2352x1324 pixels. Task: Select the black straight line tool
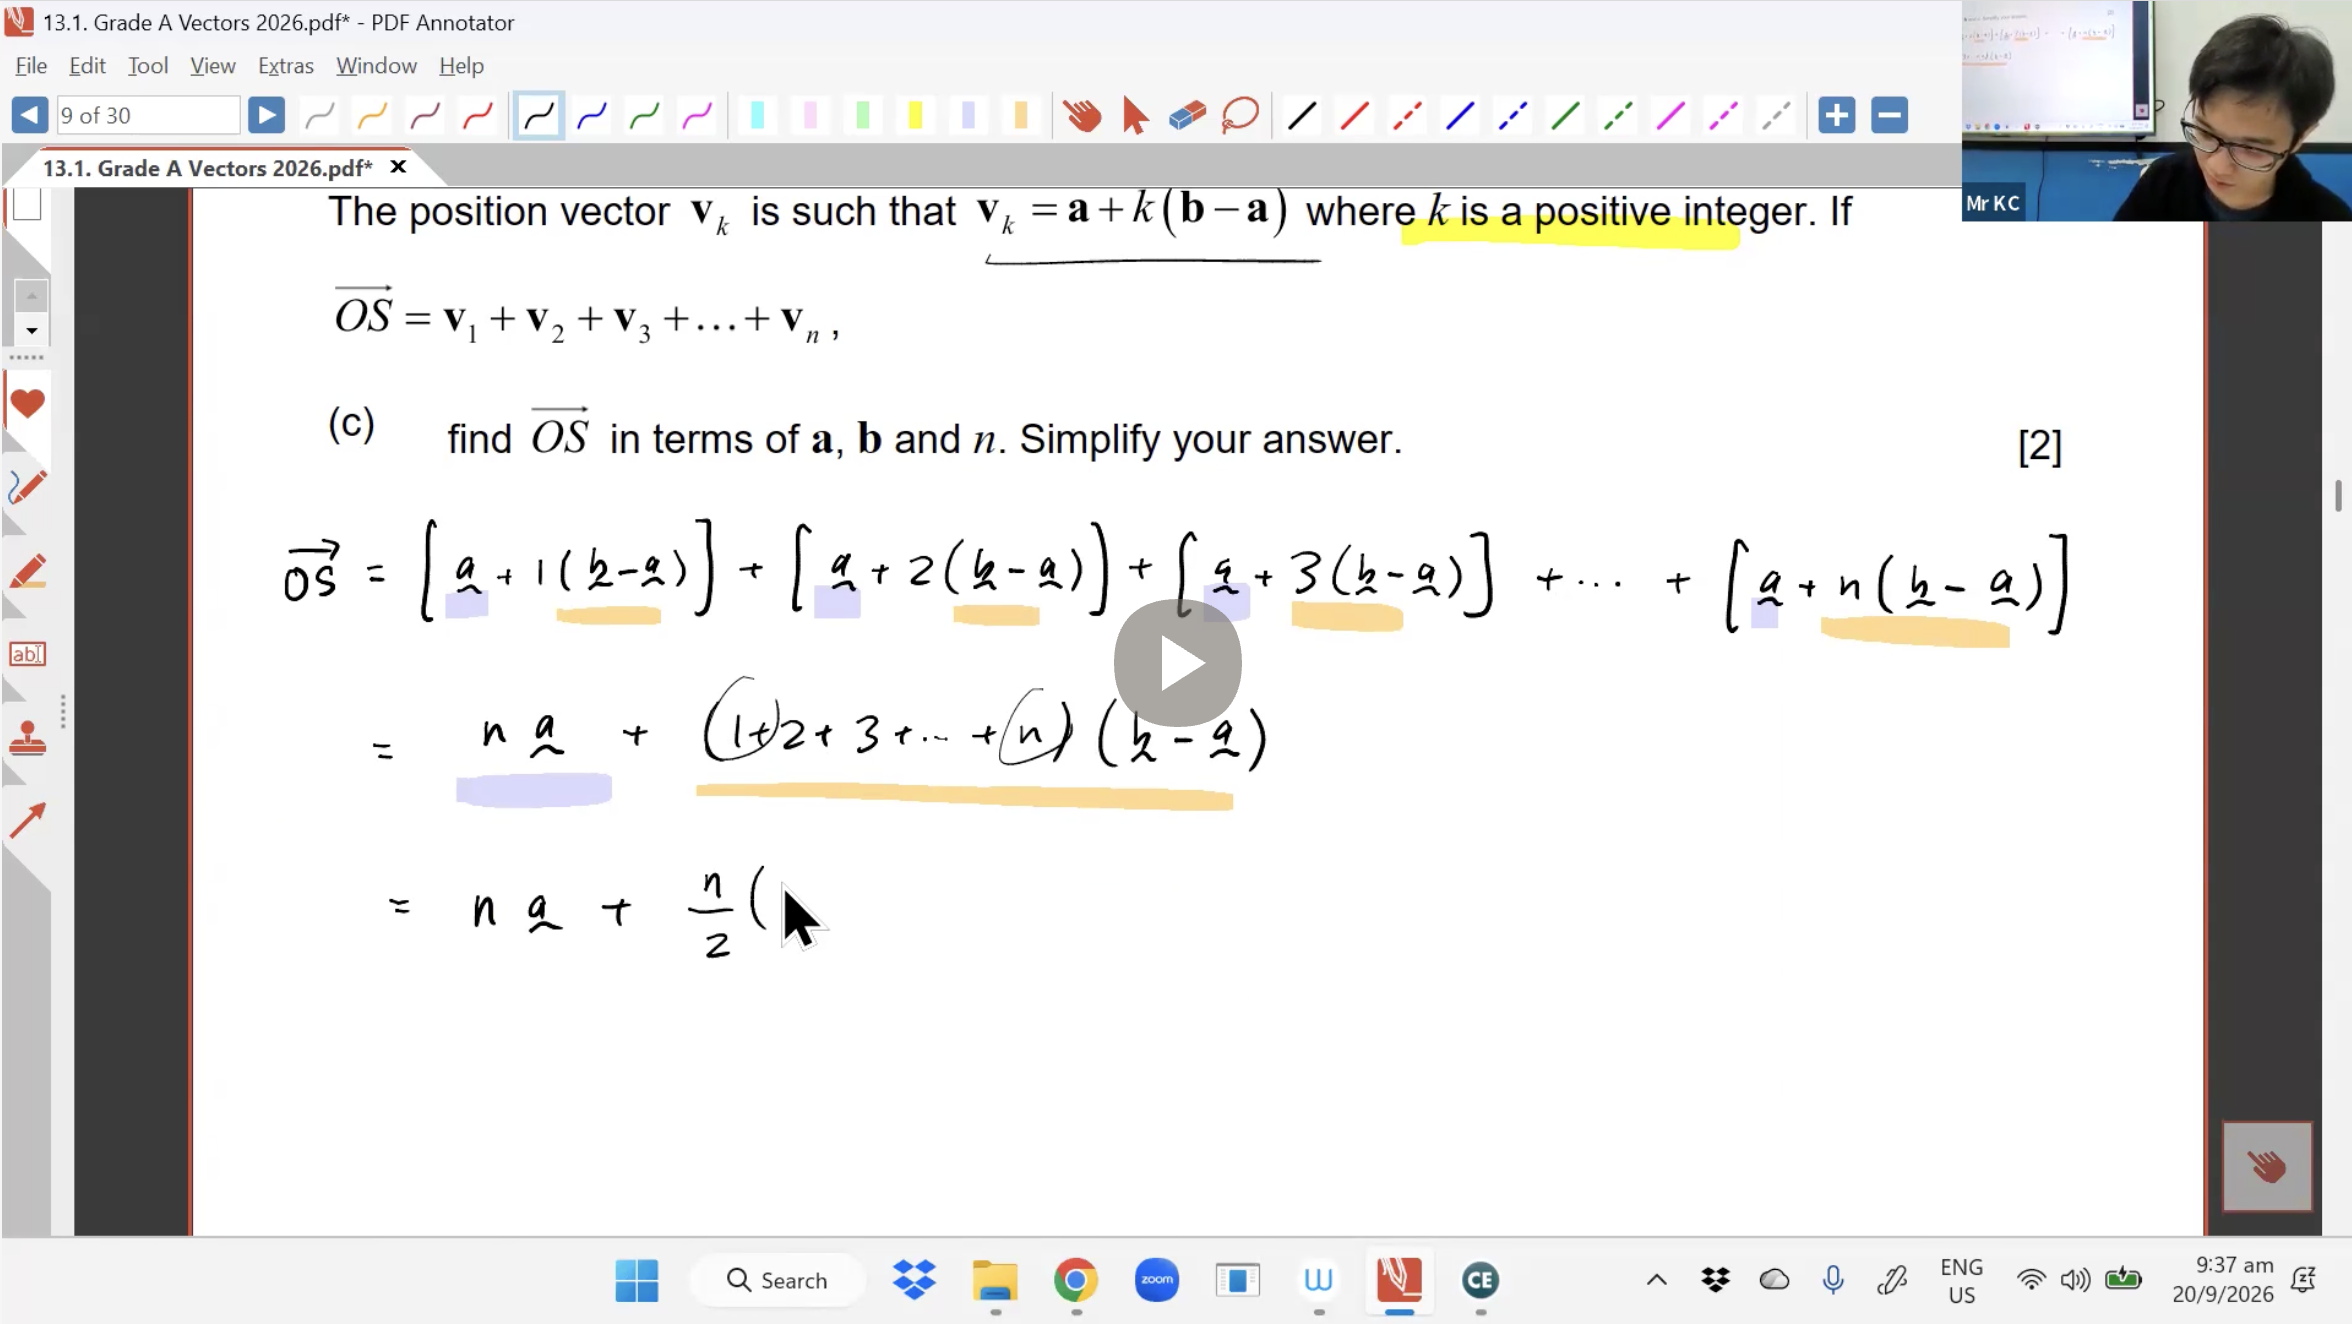(x=1302, y=116)
